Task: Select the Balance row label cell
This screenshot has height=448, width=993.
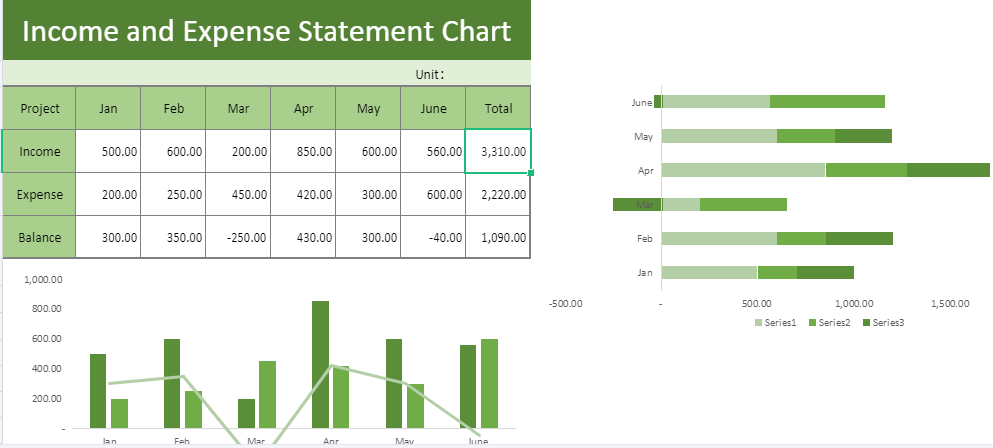Action: [39, 238]
